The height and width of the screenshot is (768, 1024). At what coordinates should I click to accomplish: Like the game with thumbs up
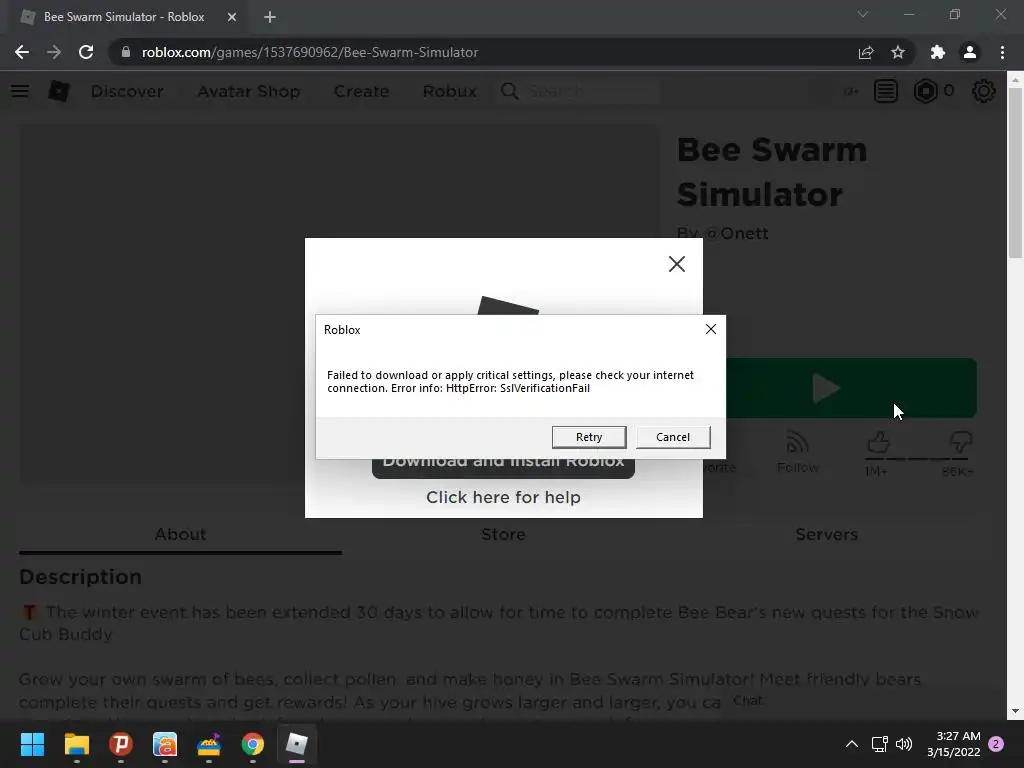(x=878, y=443)
